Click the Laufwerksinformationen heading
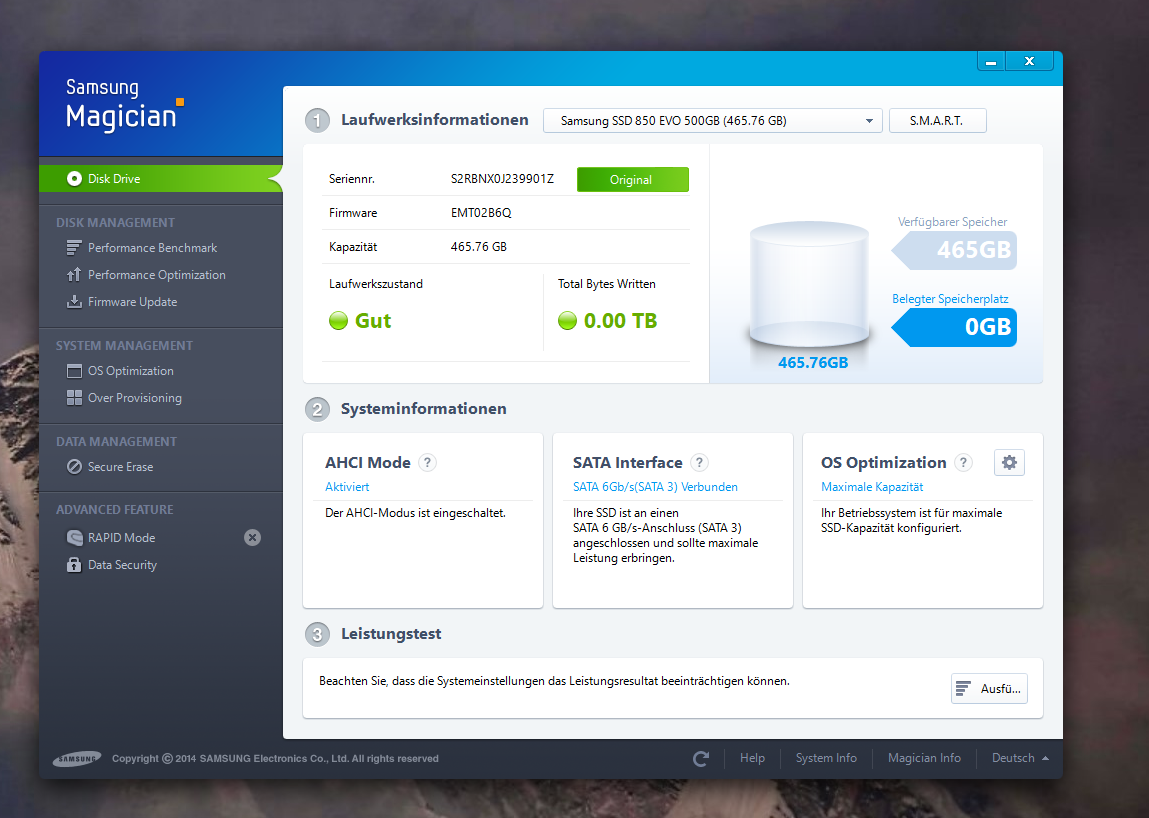Image resolution: width=1149 pixels, height=818 pixels. (x=435, y=119)
